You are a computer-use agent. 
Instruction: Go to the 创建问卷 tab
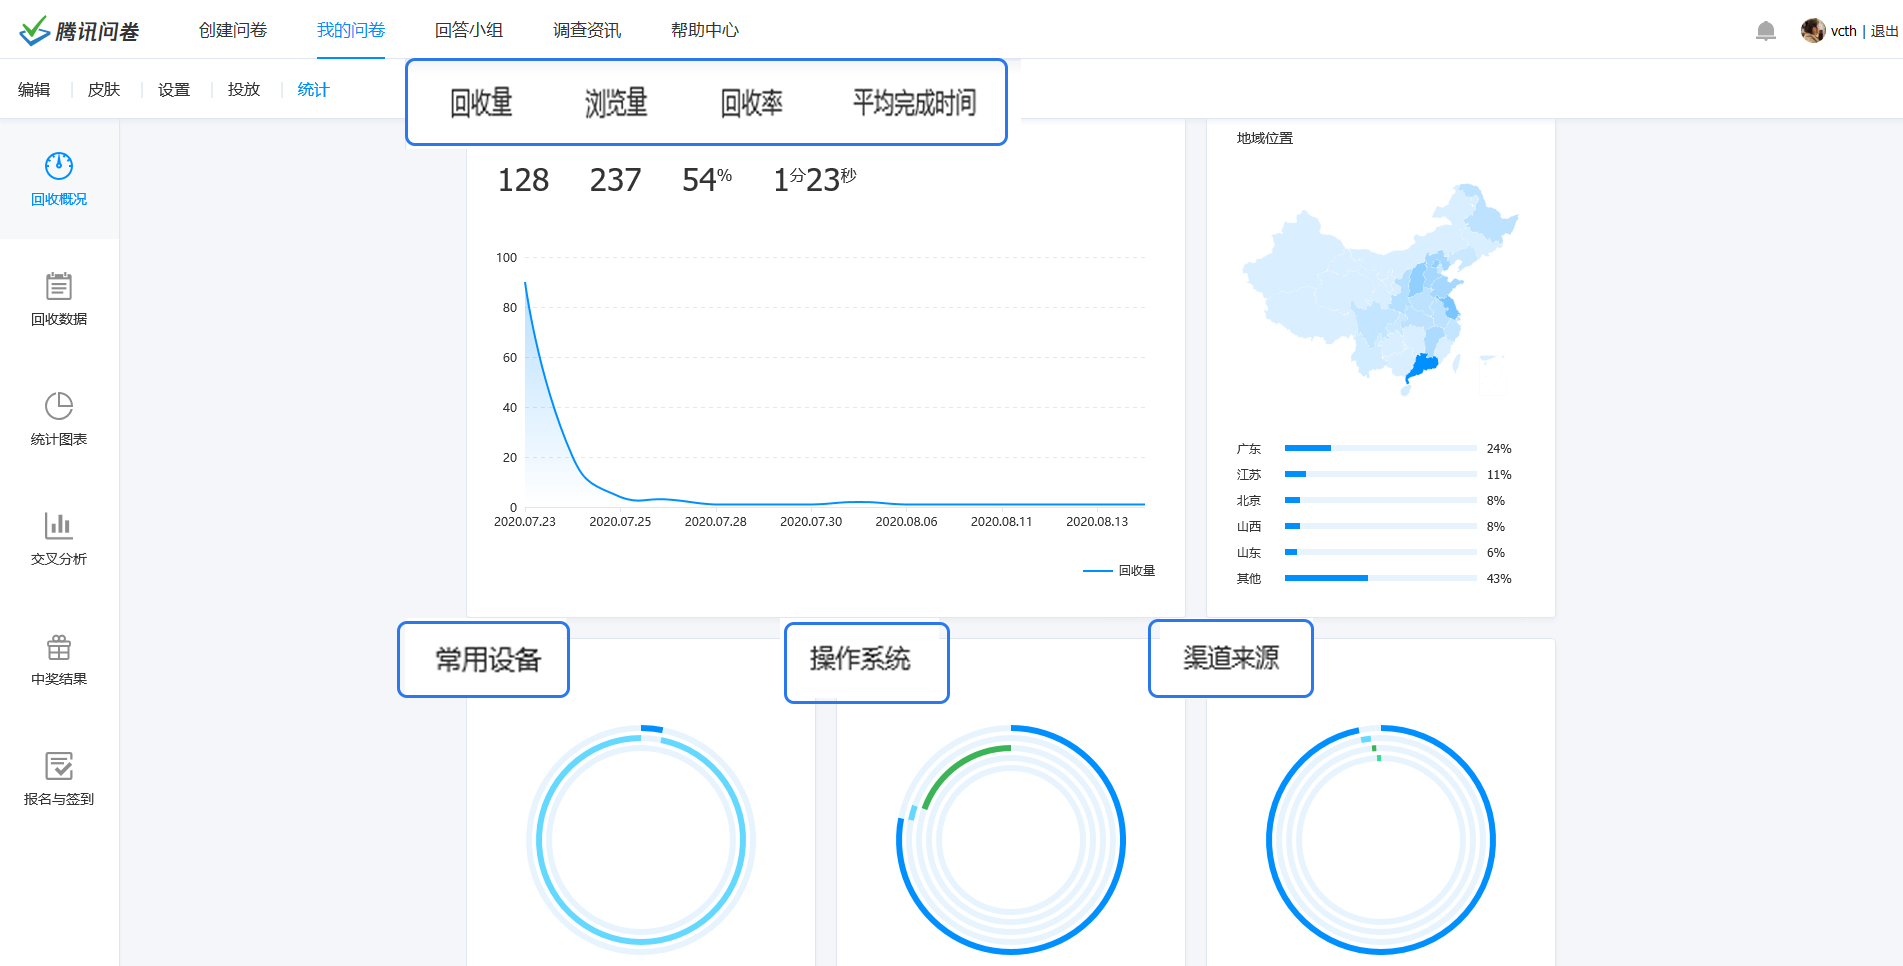233,31
